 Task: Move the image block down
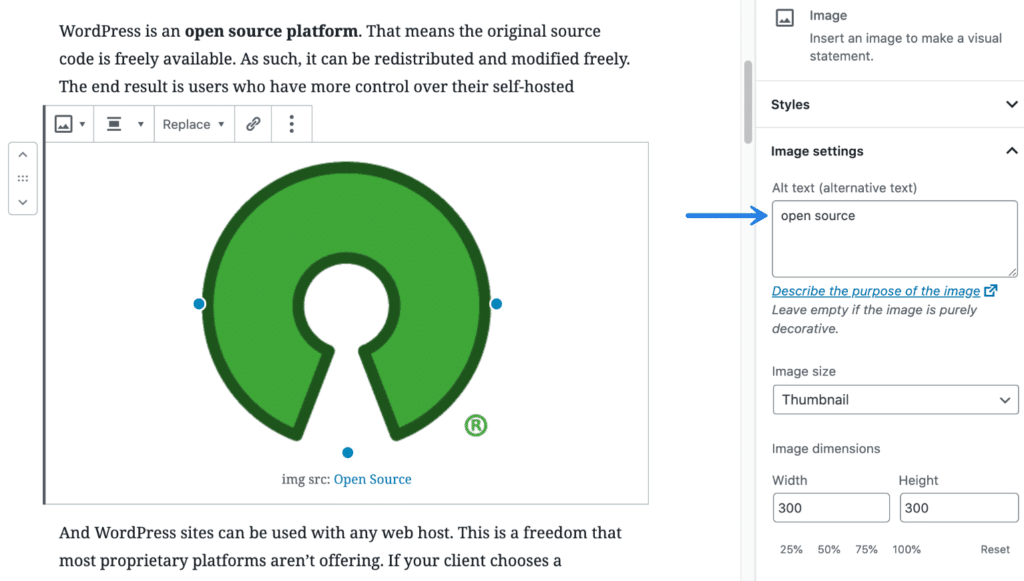pos(23,202)
